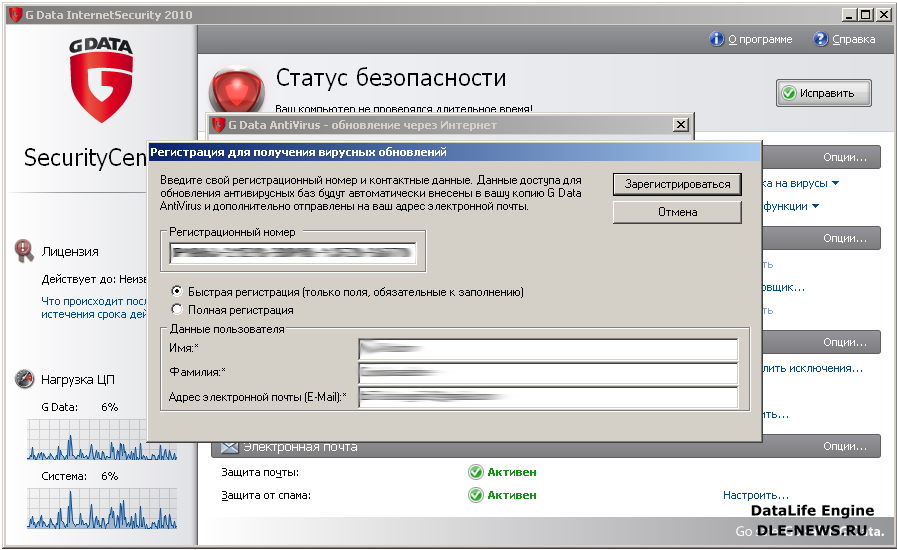Open О программе menu item
The height and width of the screenshot is (550, 897).
760,39
